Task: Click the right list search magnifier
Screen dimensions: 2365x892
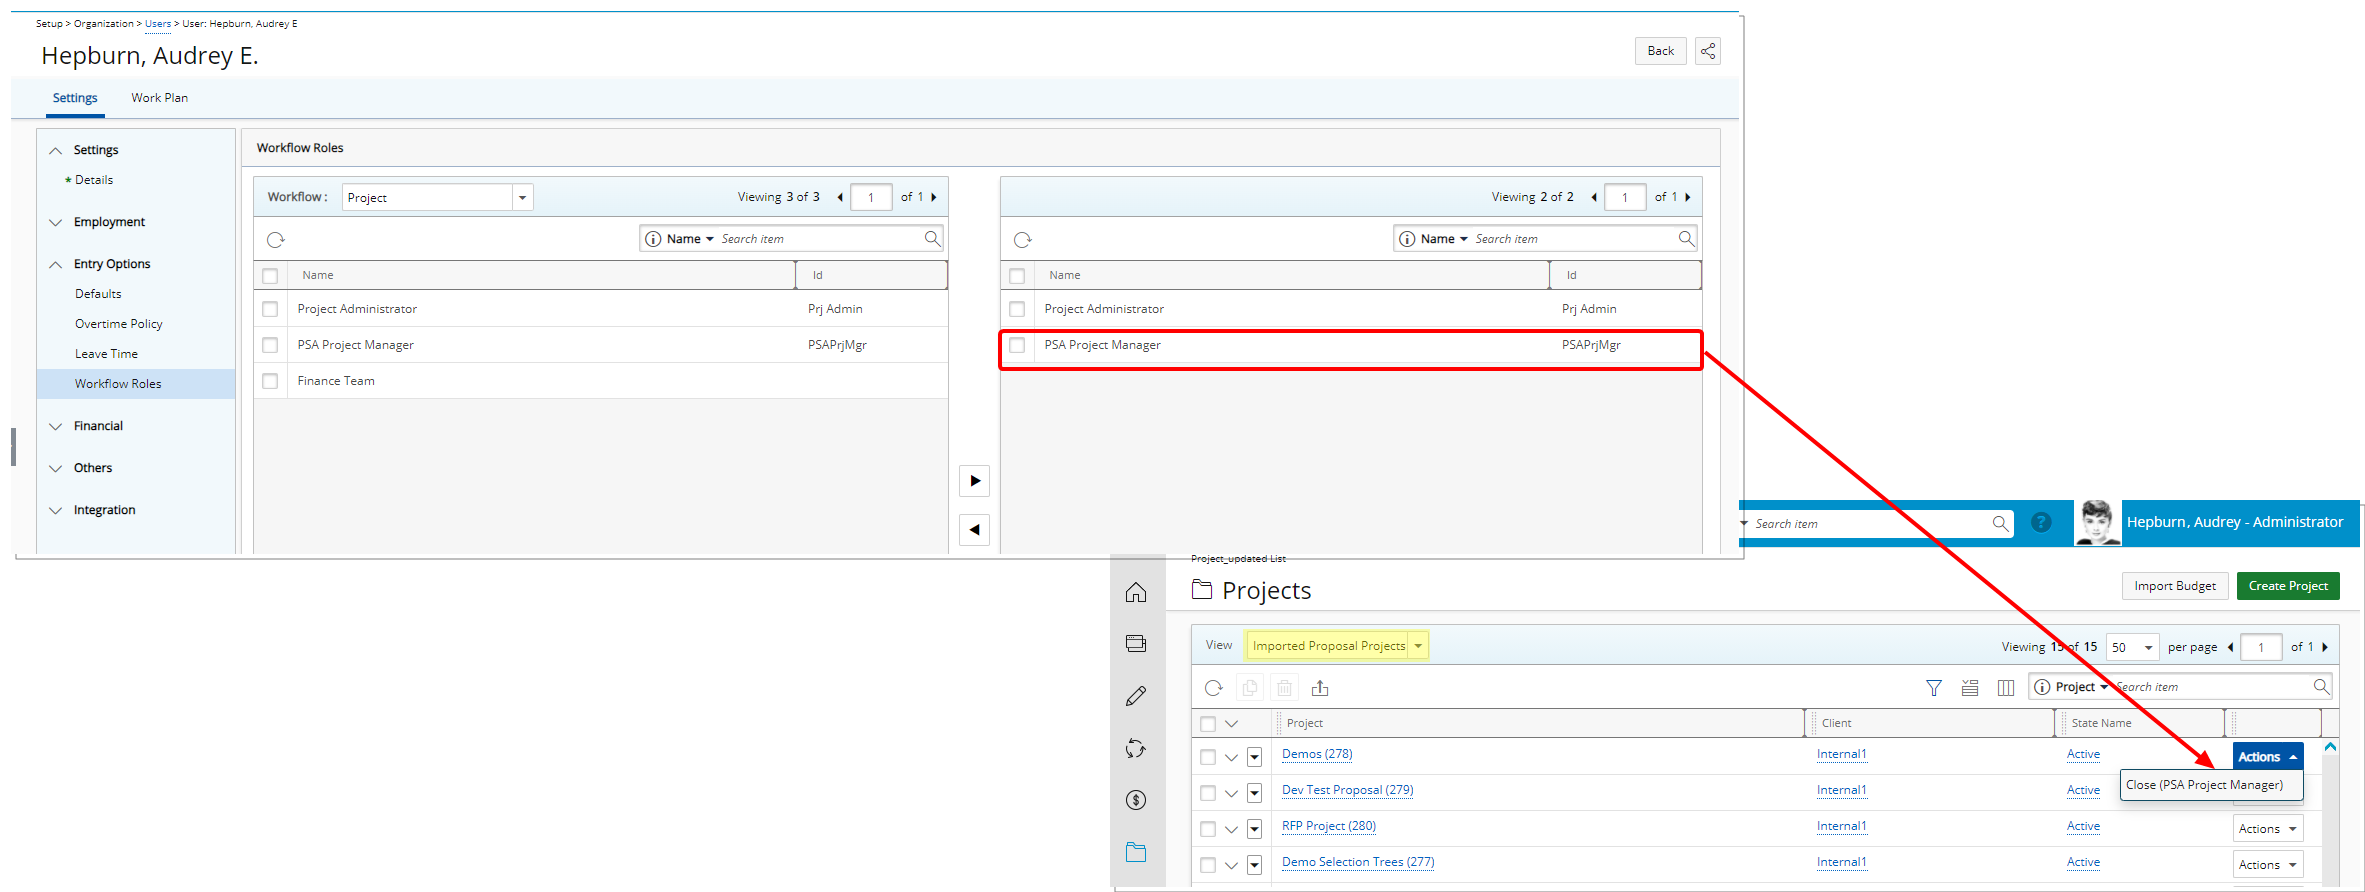Action: coord(1686,238)
